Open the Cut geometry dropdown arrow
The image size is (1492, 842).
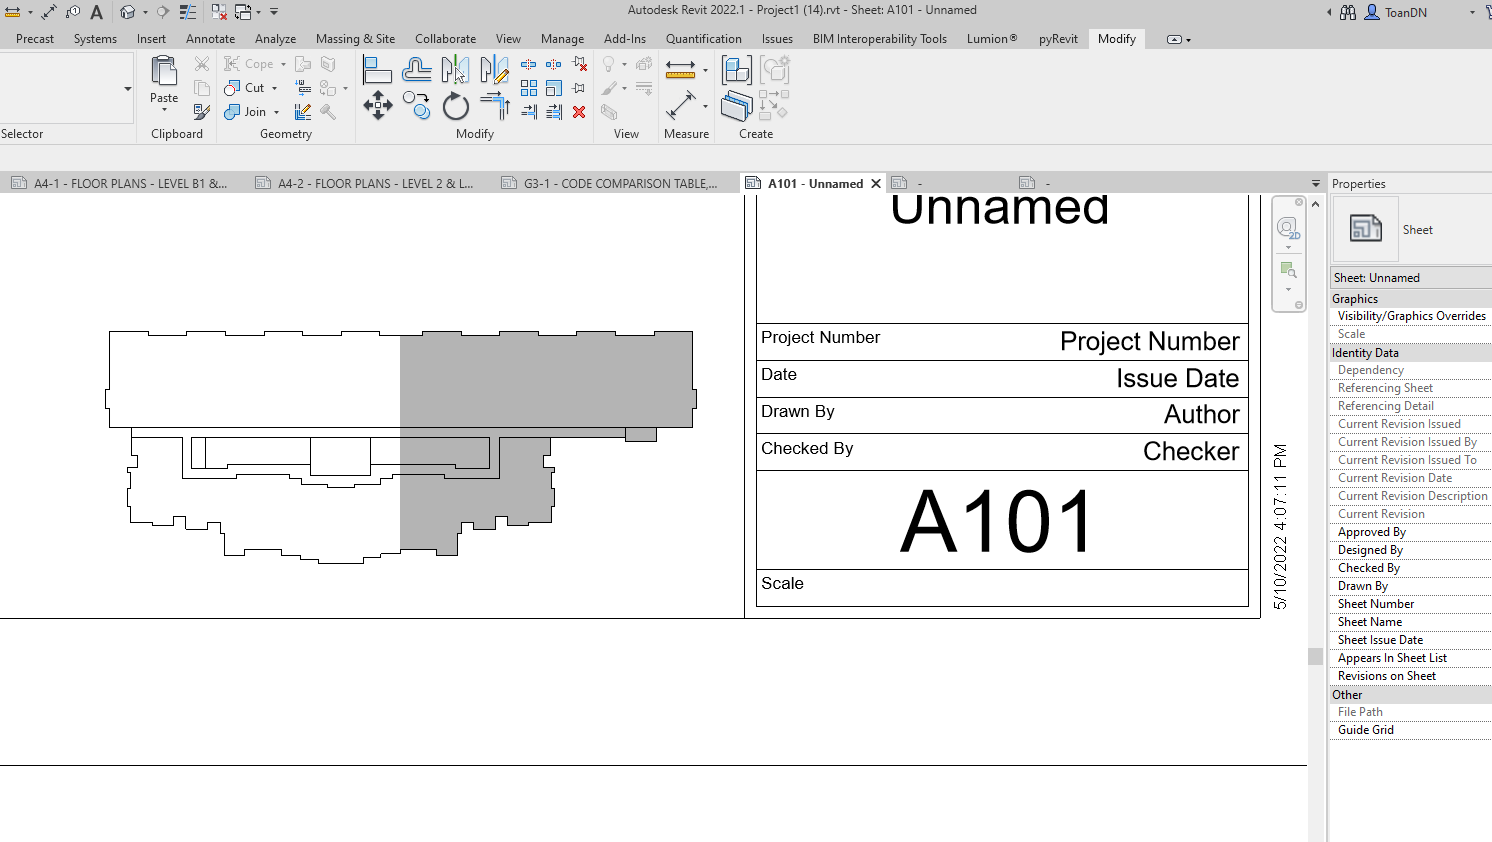[x=275, y=88]
